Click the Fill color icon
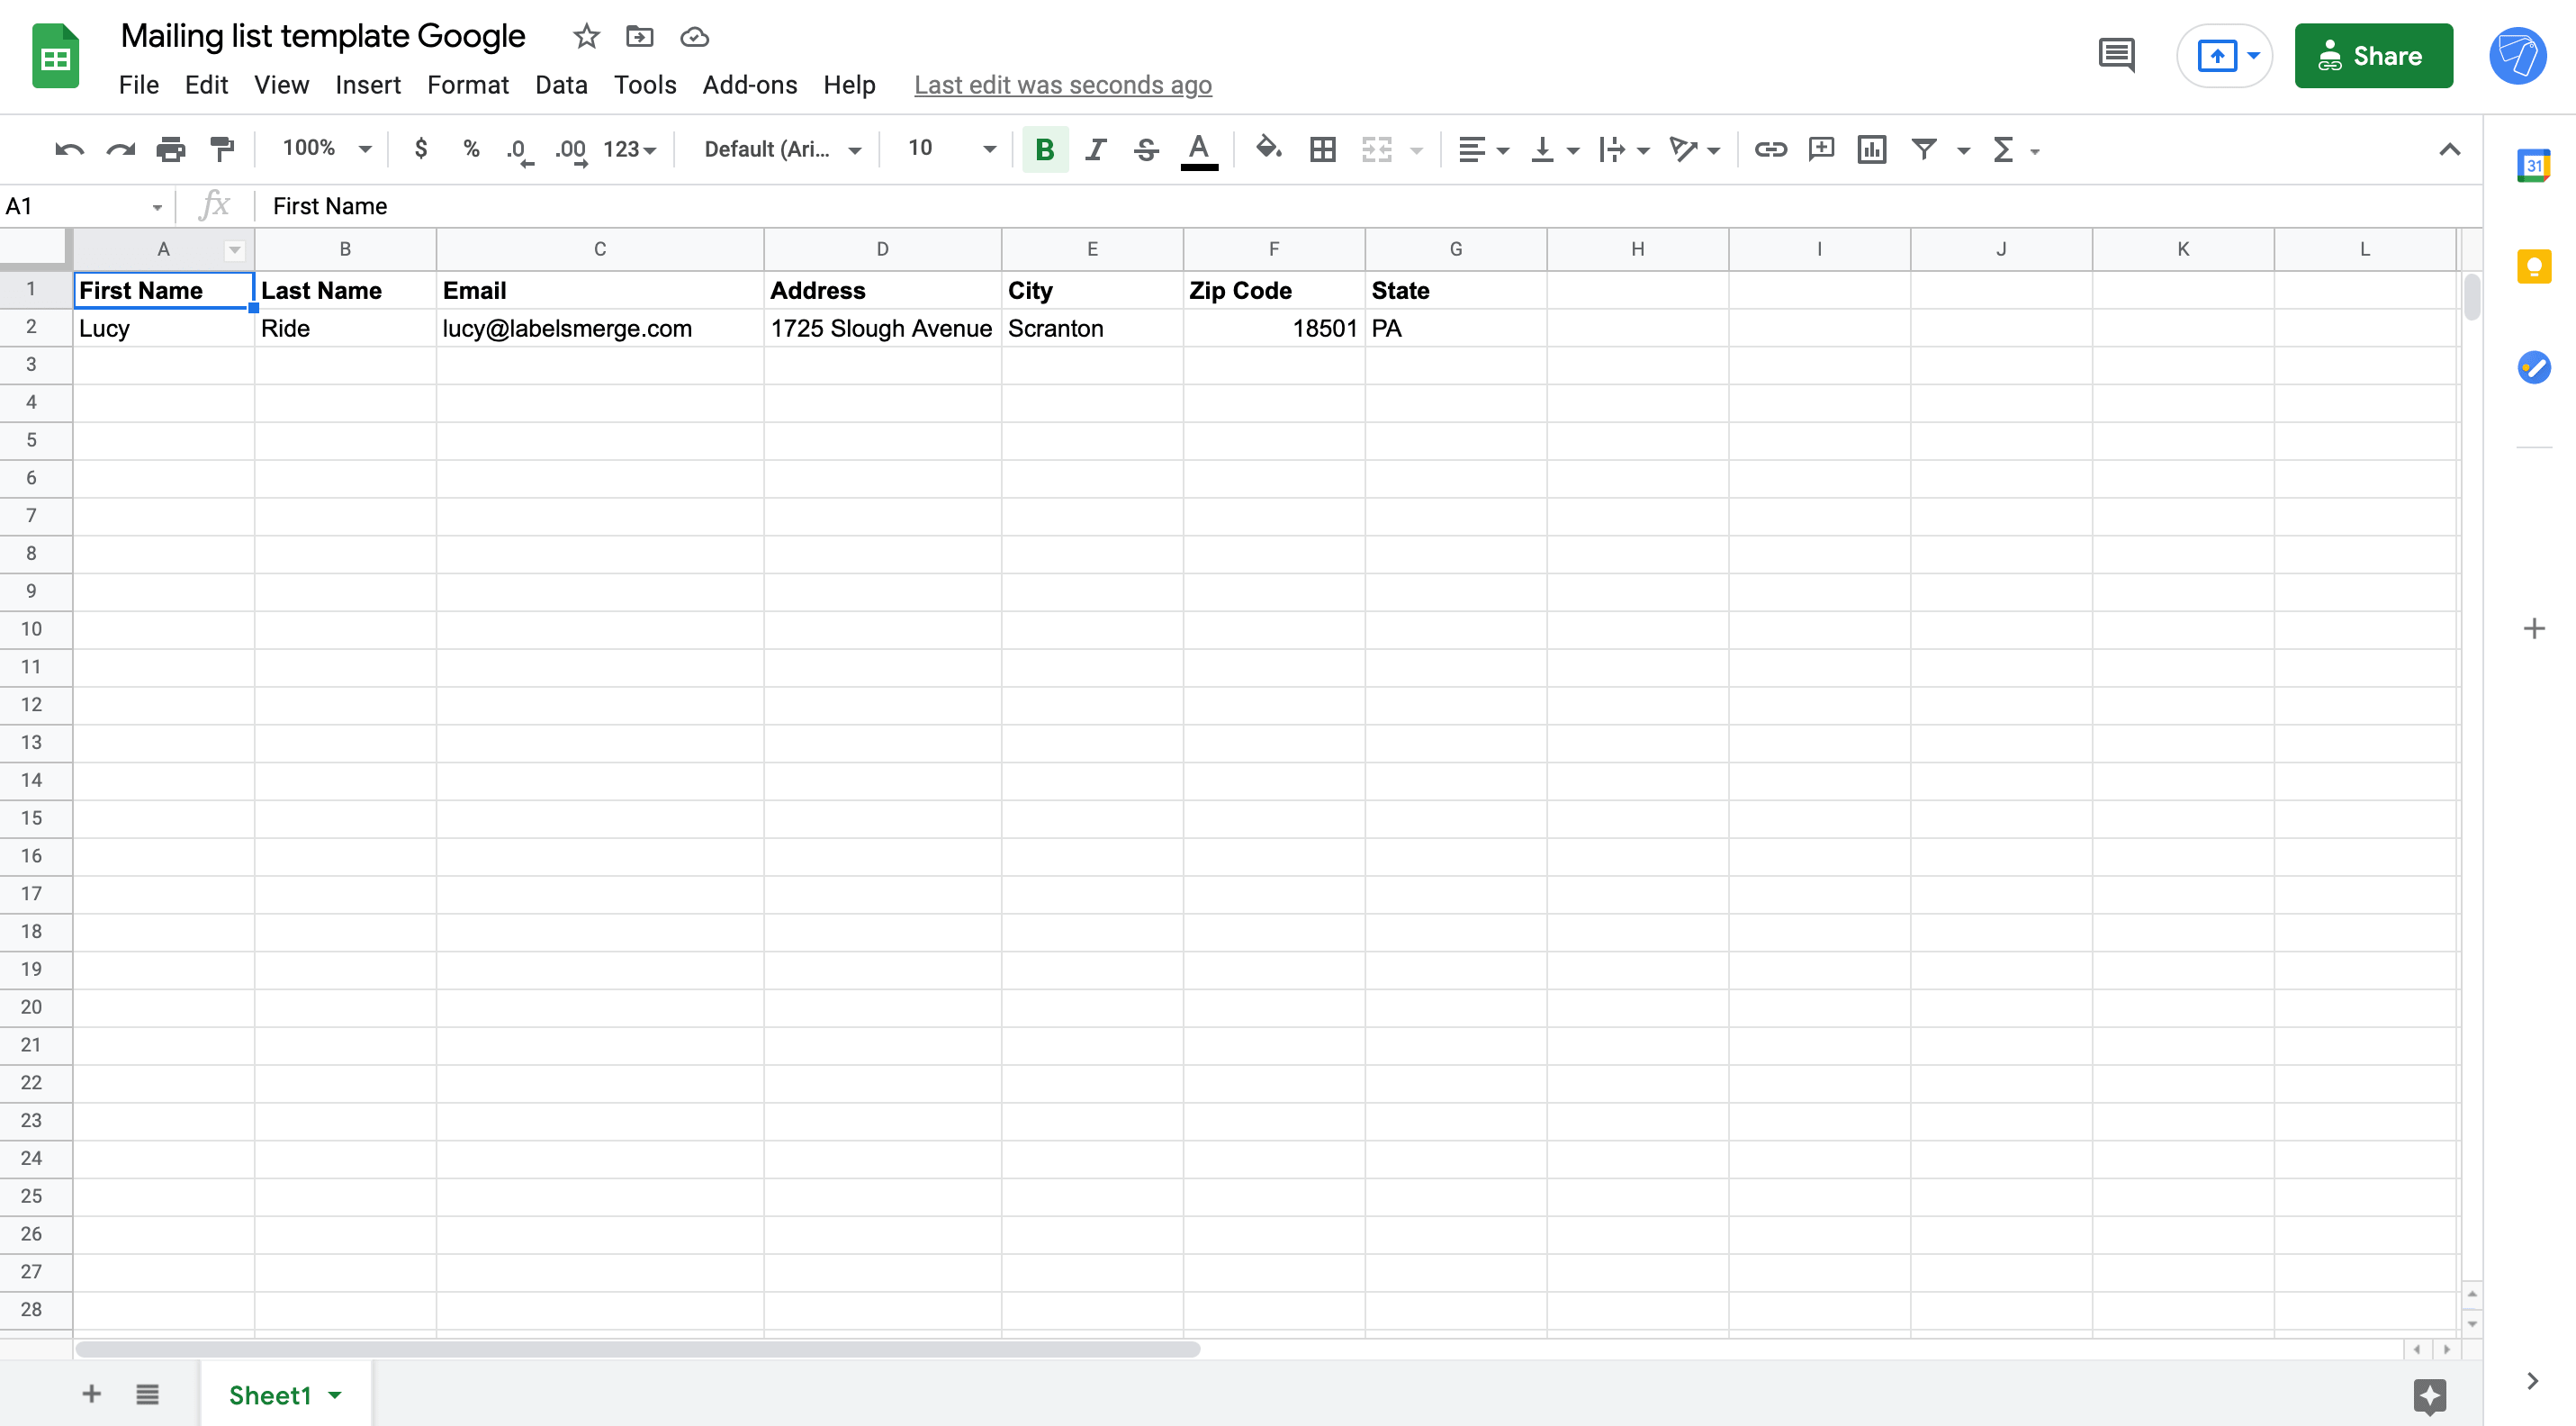Image resolution: width=2576 pixels, height=1426 pixels. (x=1269, y=148)
